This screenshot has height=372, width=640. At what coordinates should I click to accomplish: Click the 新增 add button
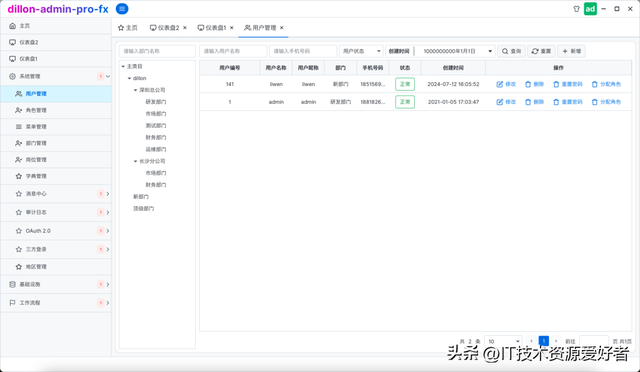tap(571, 51)
